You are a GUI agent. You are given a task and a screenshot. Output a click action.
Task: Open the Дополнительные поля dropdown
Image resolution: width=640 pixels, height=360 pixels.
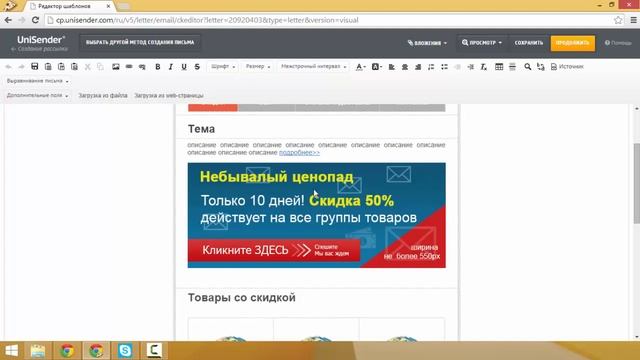point(37,96)
